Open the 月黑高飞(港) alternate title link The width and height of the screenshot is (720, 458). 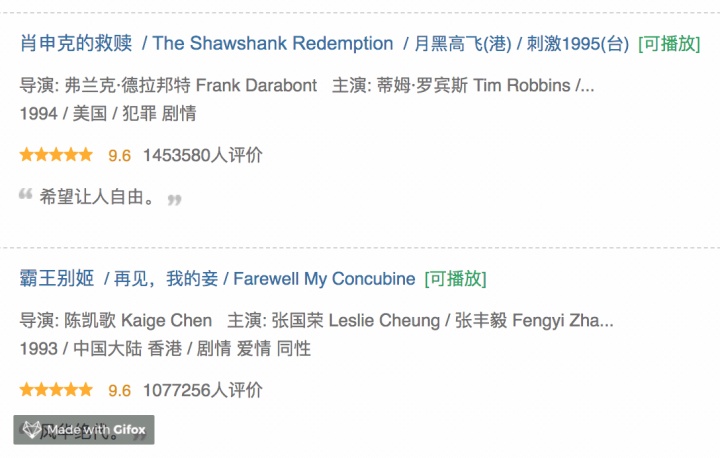463,44
